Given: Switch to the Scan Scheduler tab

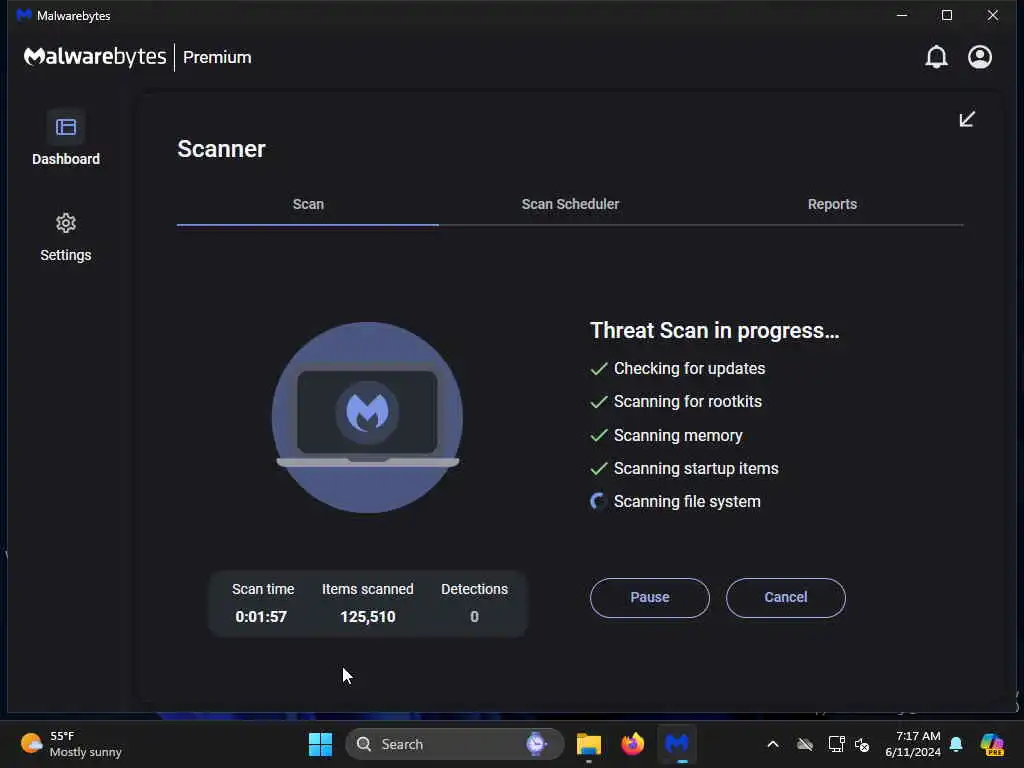Looking at the screenshot, I should click(x=570, y=204).
